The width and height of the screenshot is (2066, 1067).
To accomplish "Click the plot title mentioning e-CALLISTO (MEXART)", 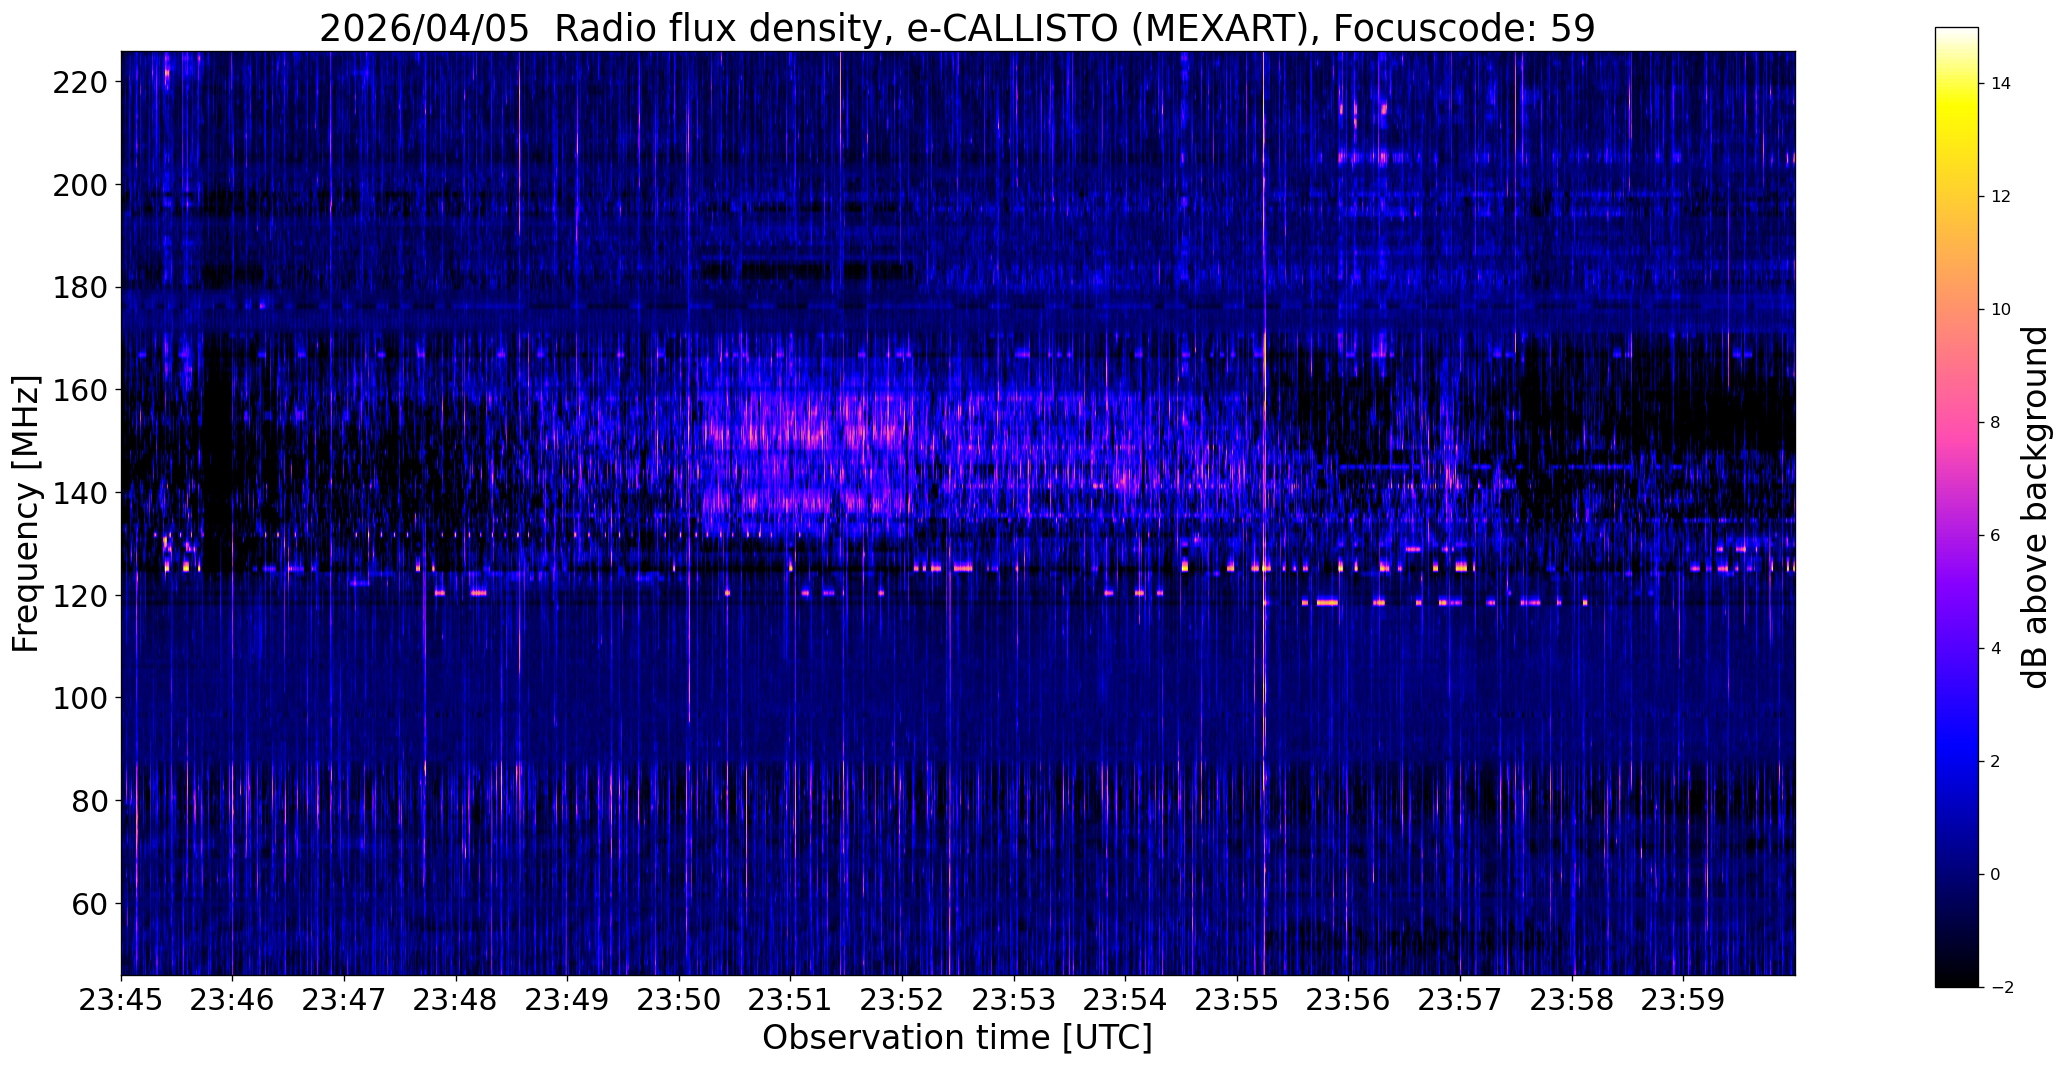I will (x=957, y=28).
